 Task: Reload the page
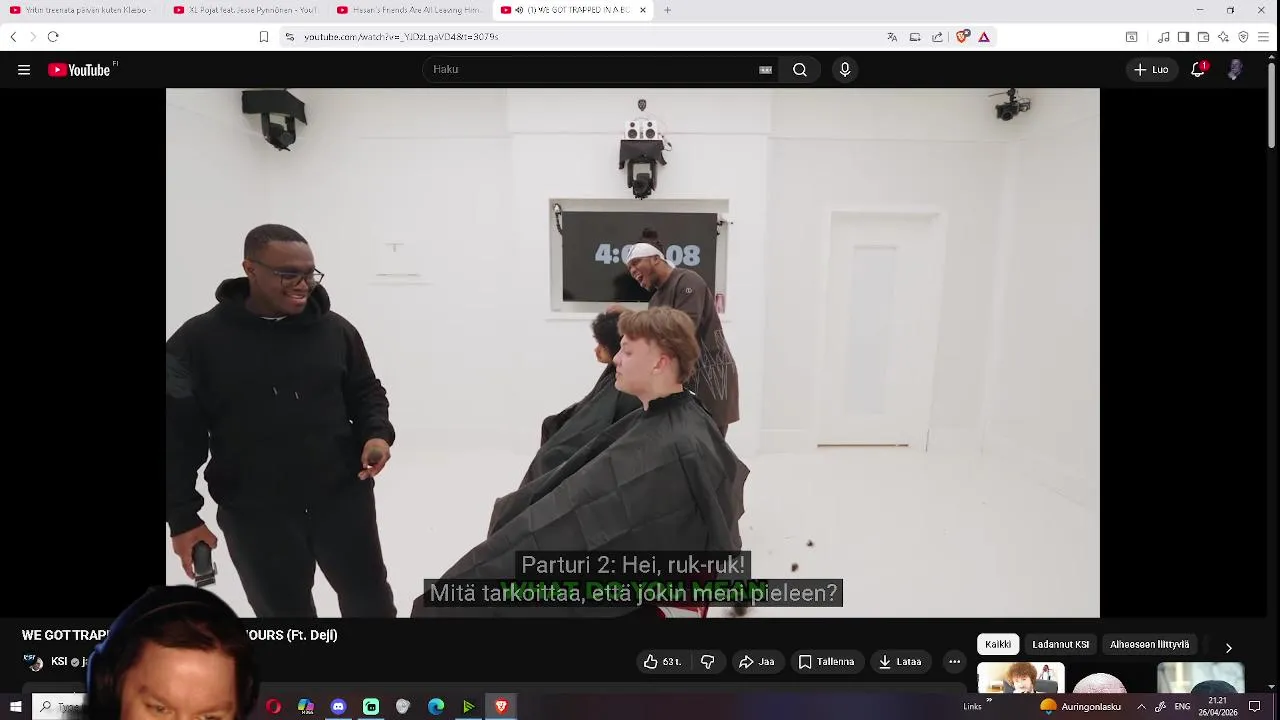(53, 37)
